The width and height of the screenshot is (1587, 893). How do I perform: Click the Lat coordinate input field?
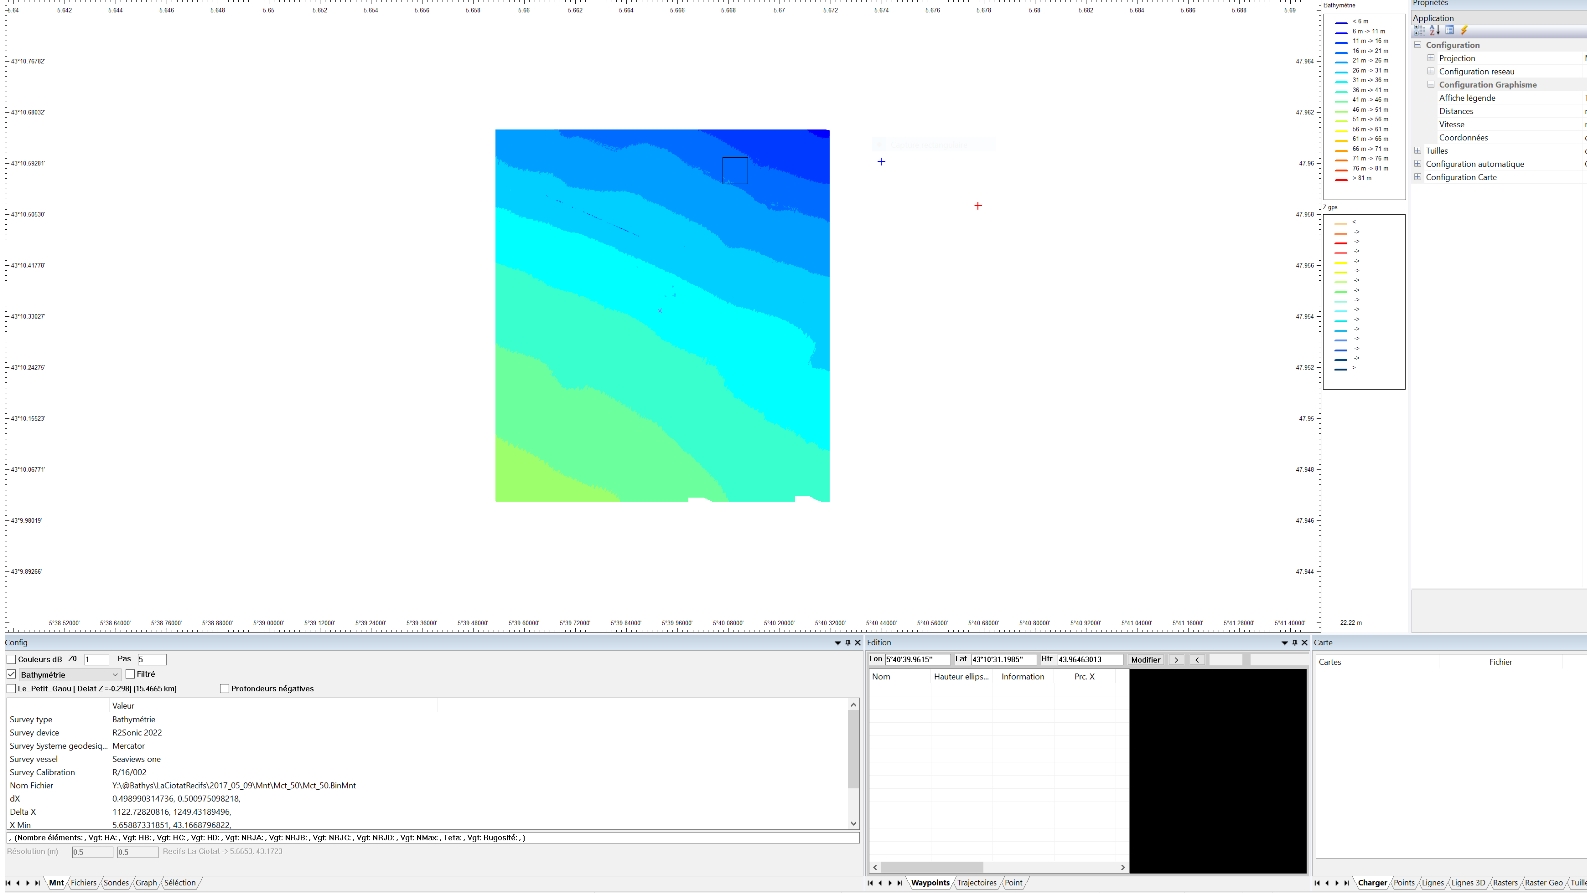[1003, 660]
